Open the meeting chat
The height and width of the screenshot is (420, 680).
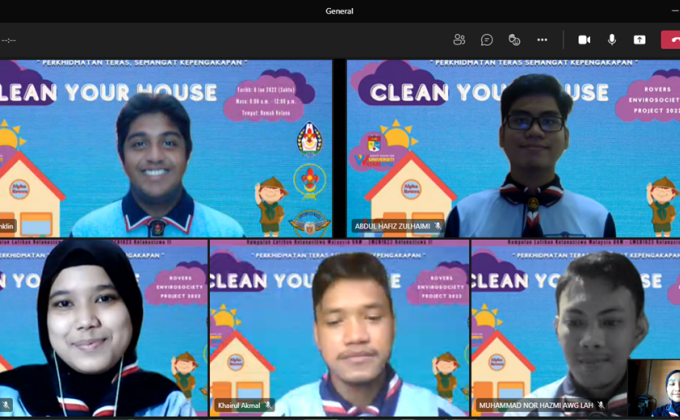click(487, 40)
